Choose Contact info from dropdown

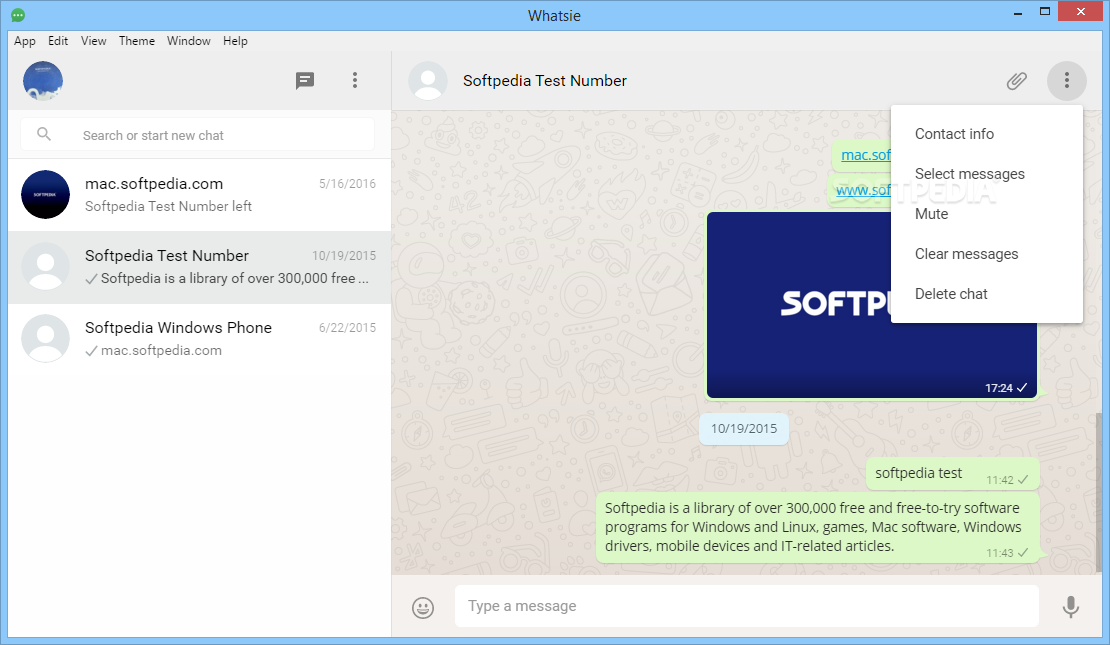point(987,134)
